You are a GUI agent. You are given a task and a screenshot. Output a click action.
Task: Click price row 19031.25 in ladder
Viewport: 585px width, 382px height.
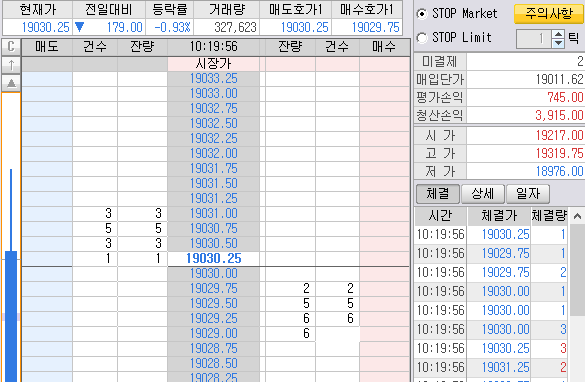point(213,198)
